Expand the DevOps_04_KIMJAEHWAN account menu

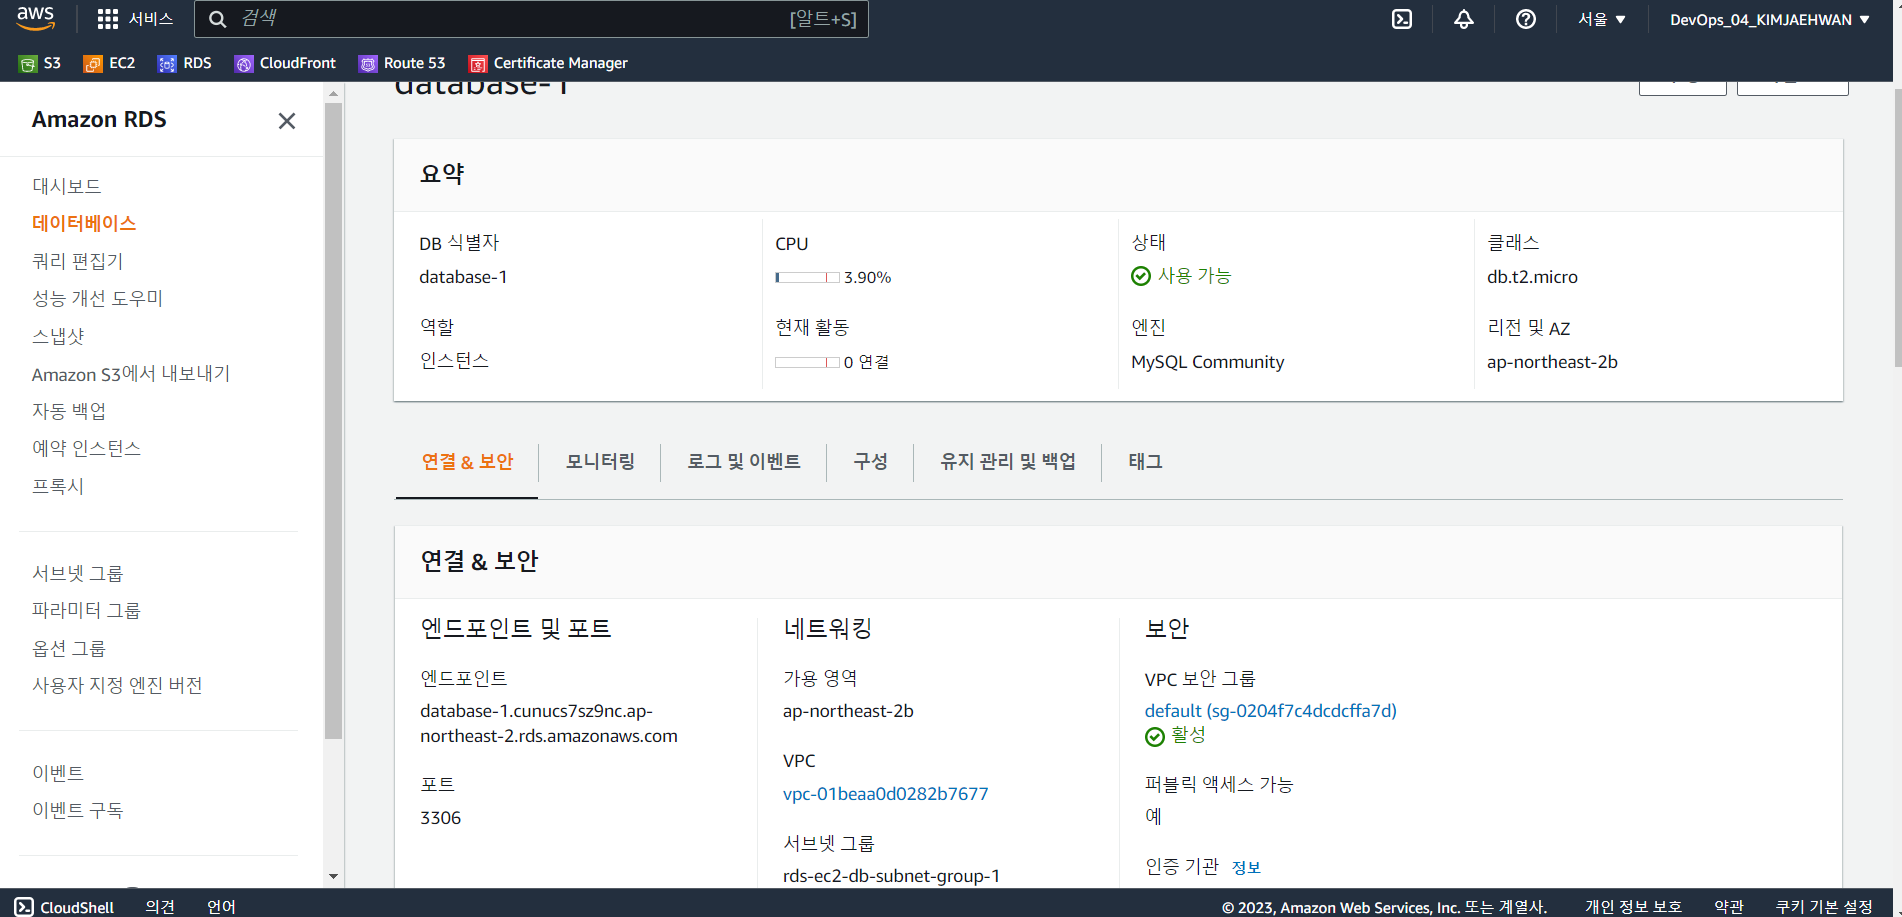coord(1770,19)
